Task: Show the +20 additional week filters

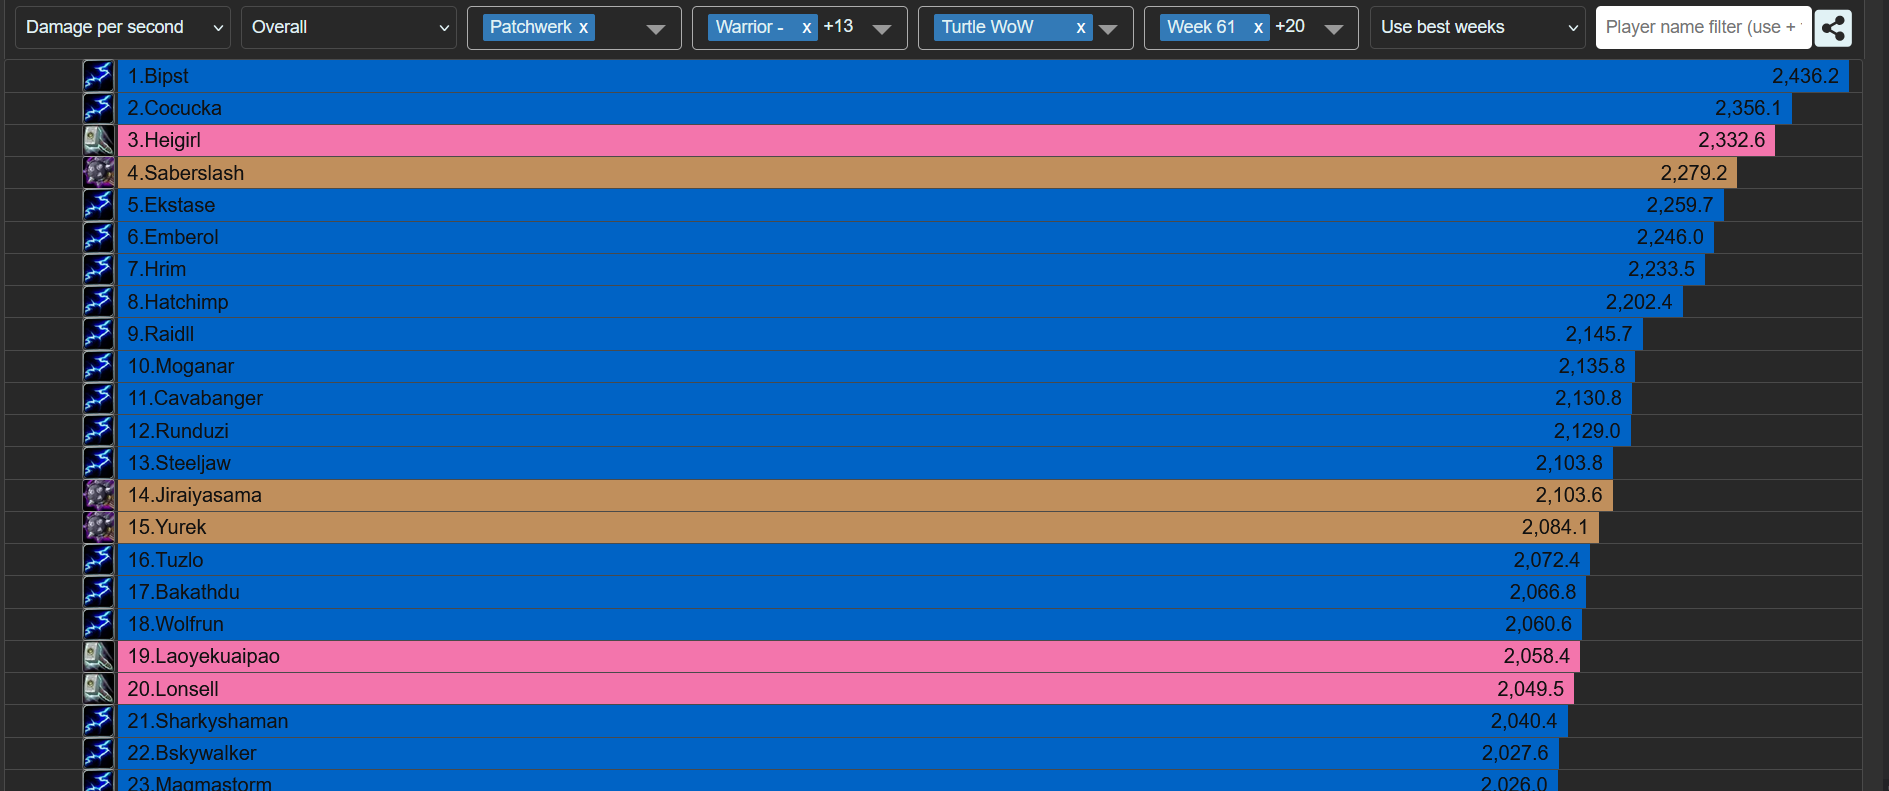Action: click(x=1290, y=27)
